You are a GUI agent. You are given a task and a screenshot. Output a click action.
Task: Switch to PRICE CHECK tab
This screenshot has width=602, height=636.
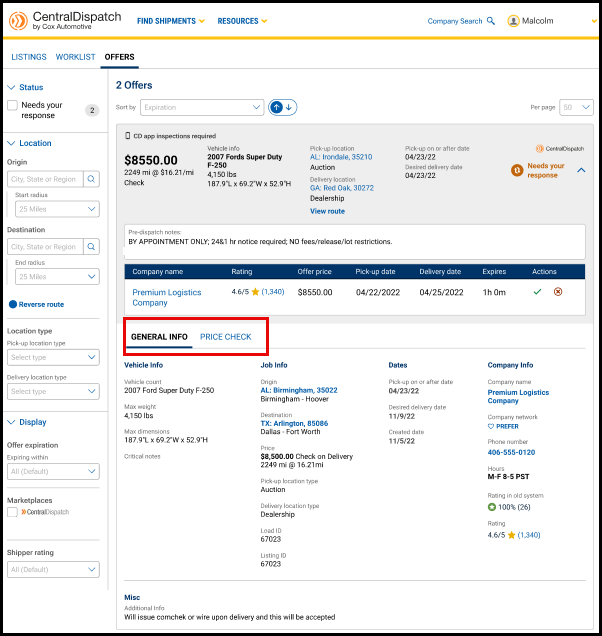click(x=226, y=337)
